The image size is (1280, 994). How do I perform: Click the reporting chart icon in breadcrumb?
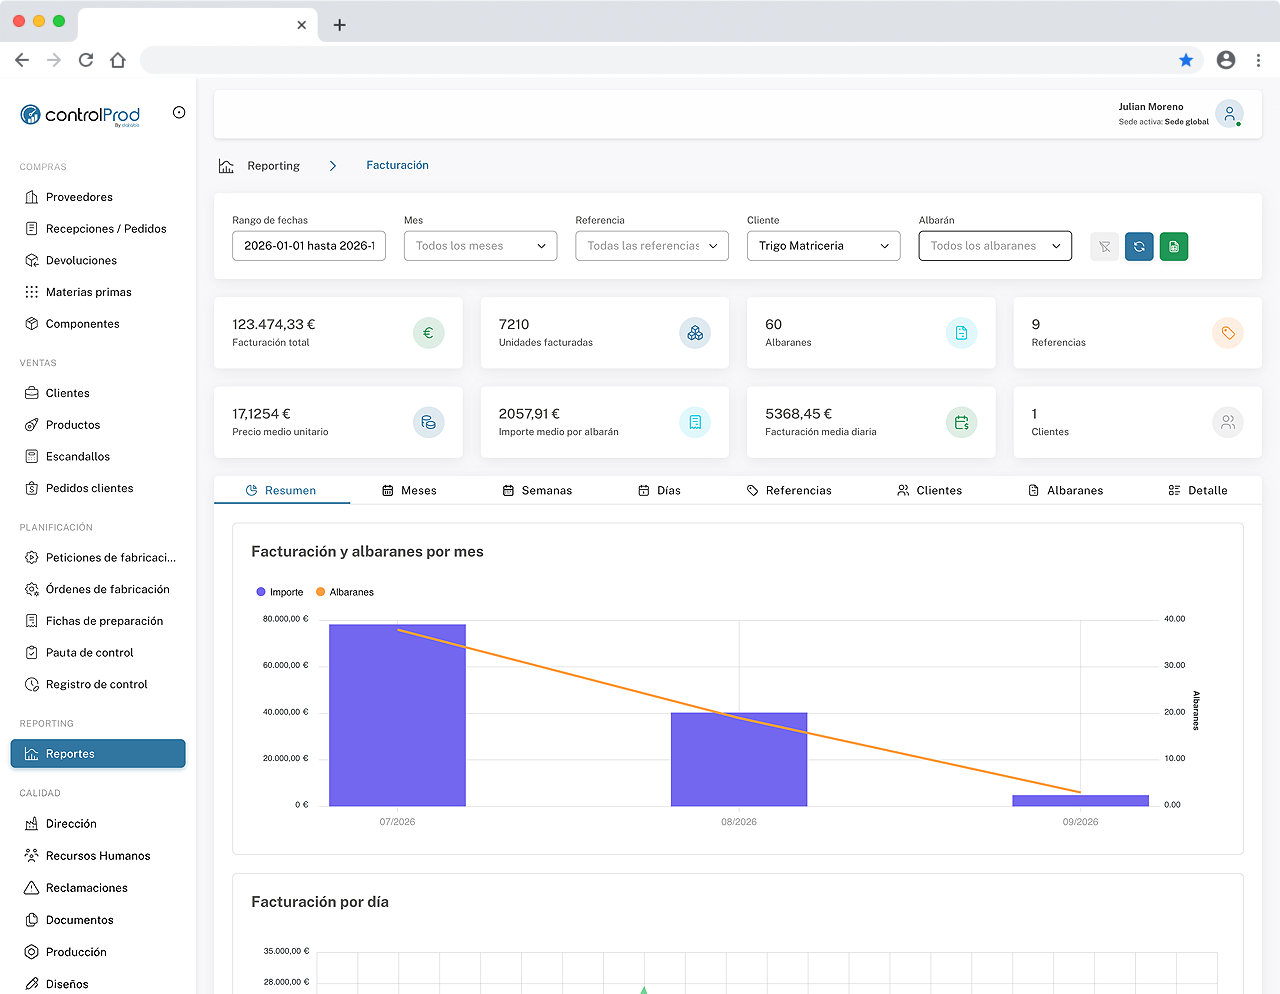[x=226, y=166]
